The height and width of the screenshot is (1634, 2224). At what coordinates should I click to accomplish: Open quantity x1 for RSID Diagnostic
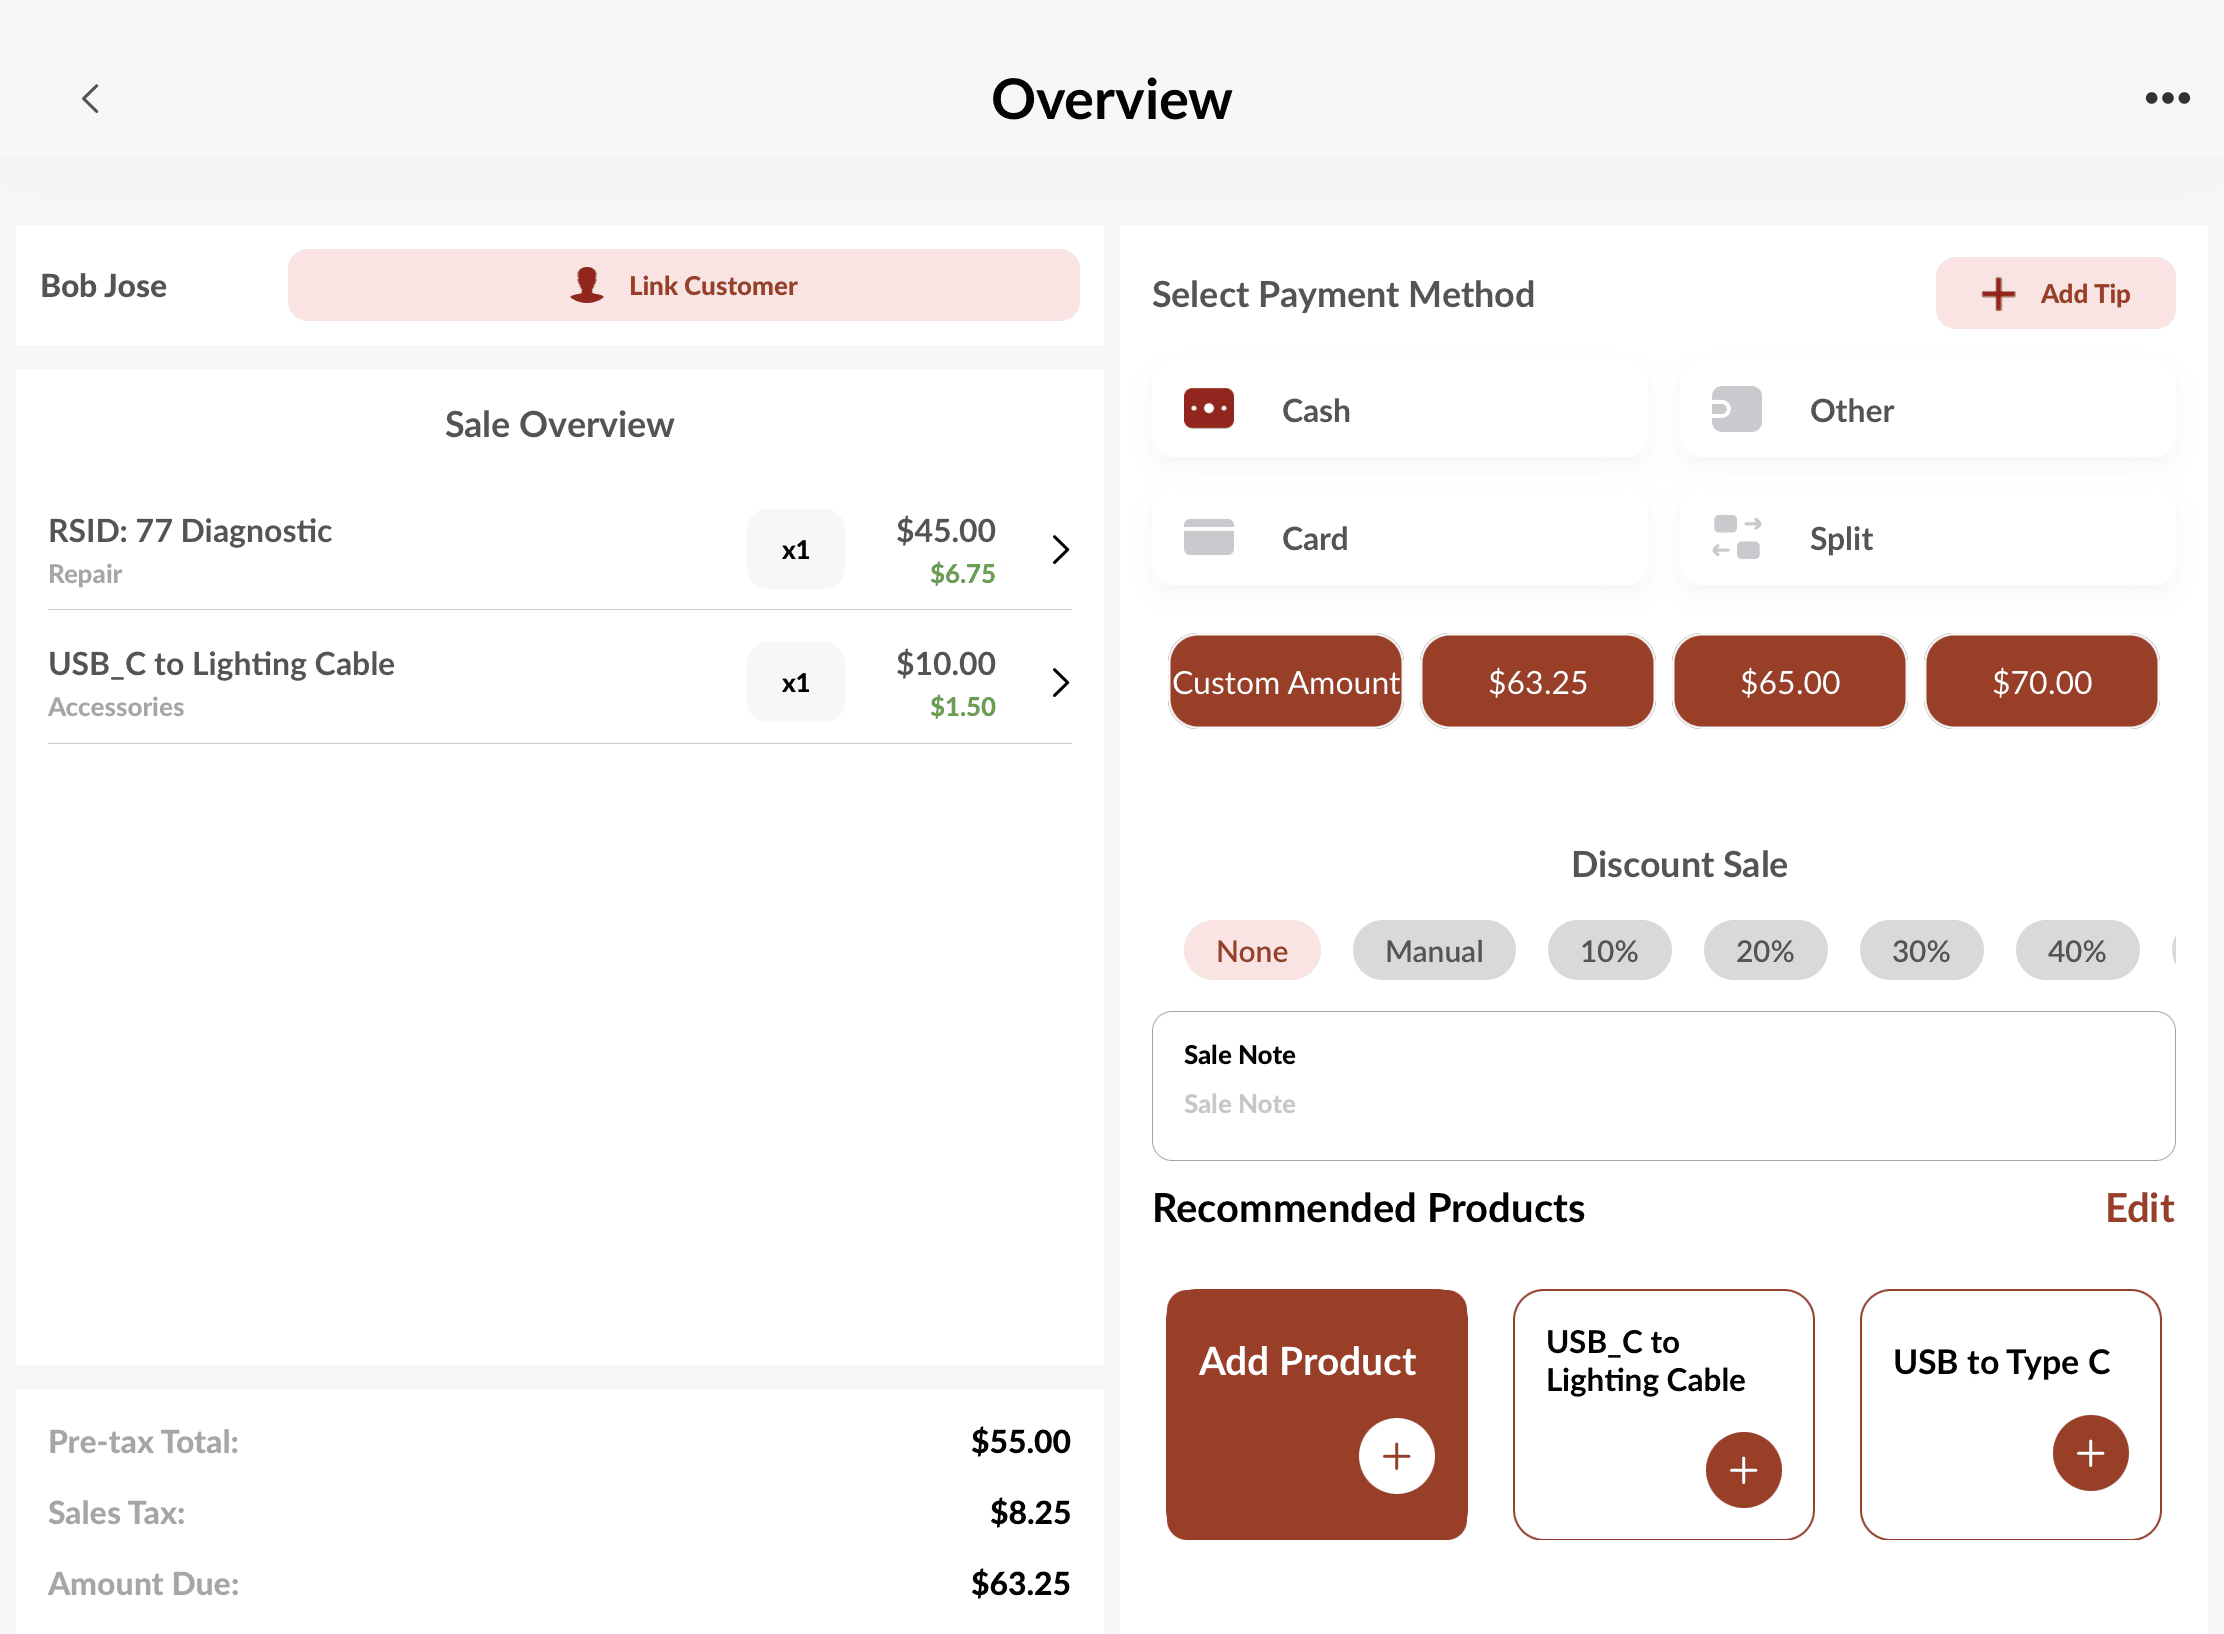pyautogui.click(x=795, y=550)
